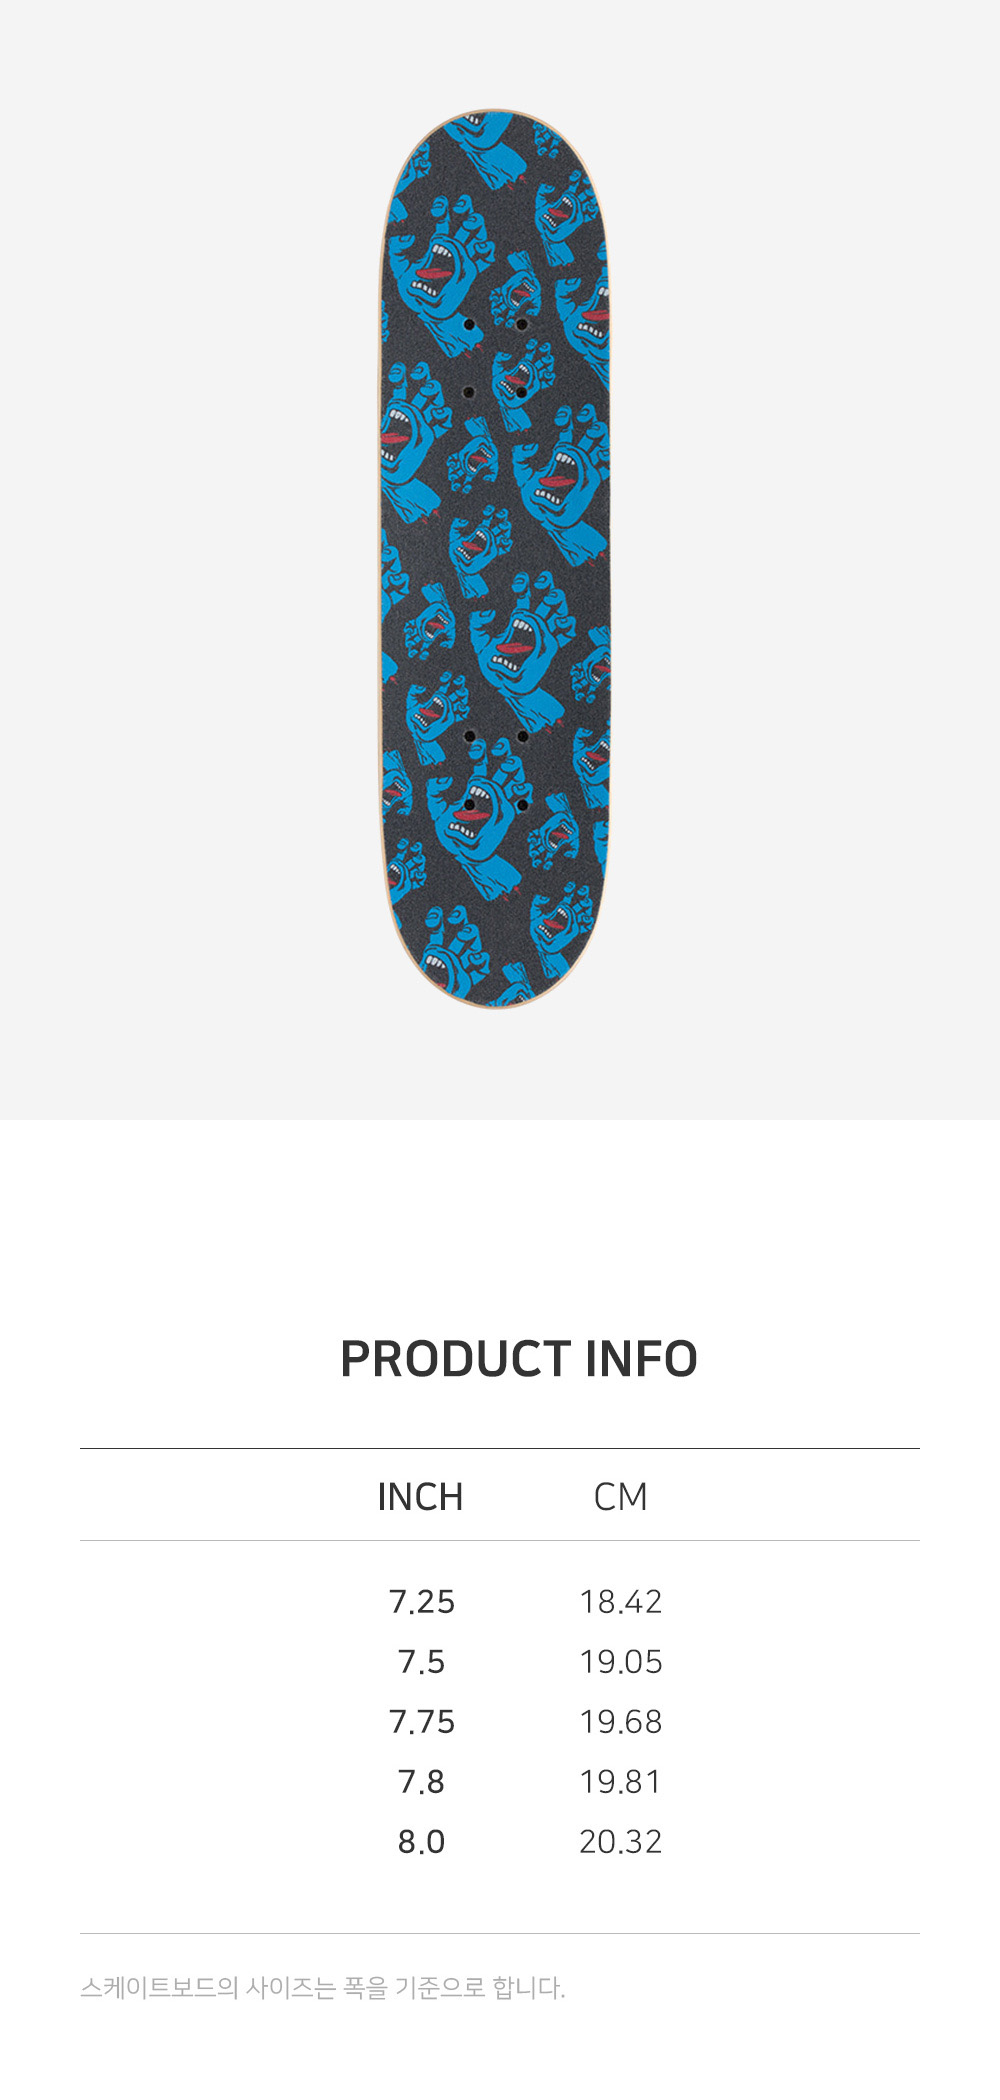Click the 18.42 cm value
This screenshot has width=1000, height=2100.
[620, 1602]
